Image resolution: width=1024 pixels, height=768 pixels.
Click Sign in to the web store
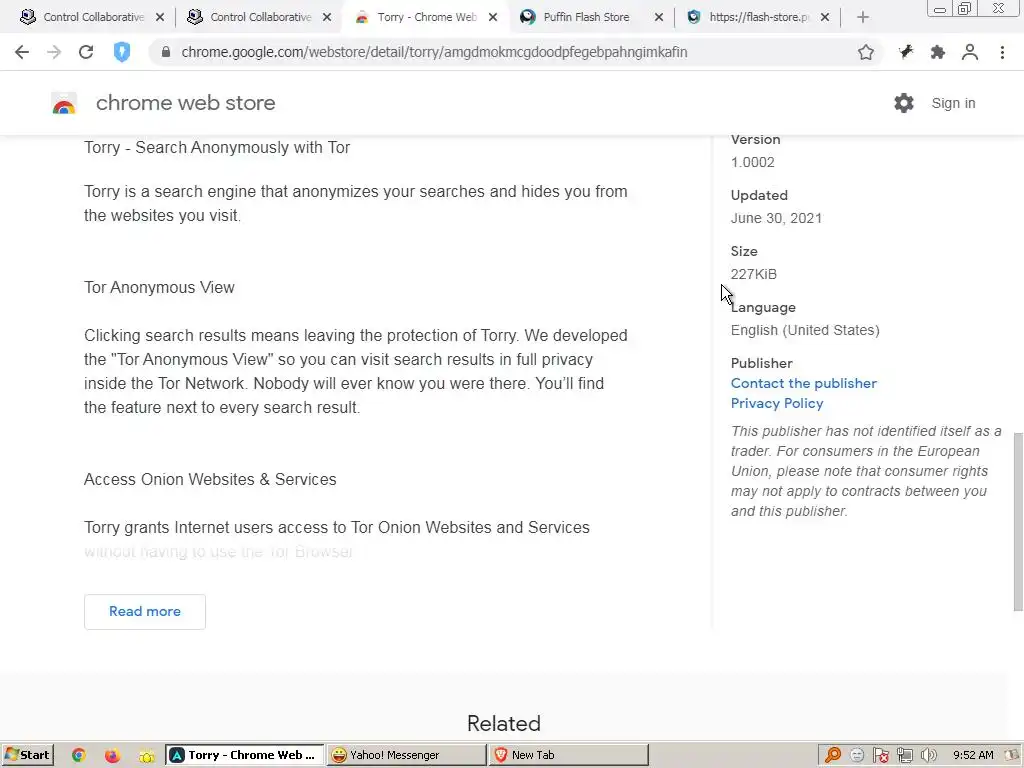953,103
